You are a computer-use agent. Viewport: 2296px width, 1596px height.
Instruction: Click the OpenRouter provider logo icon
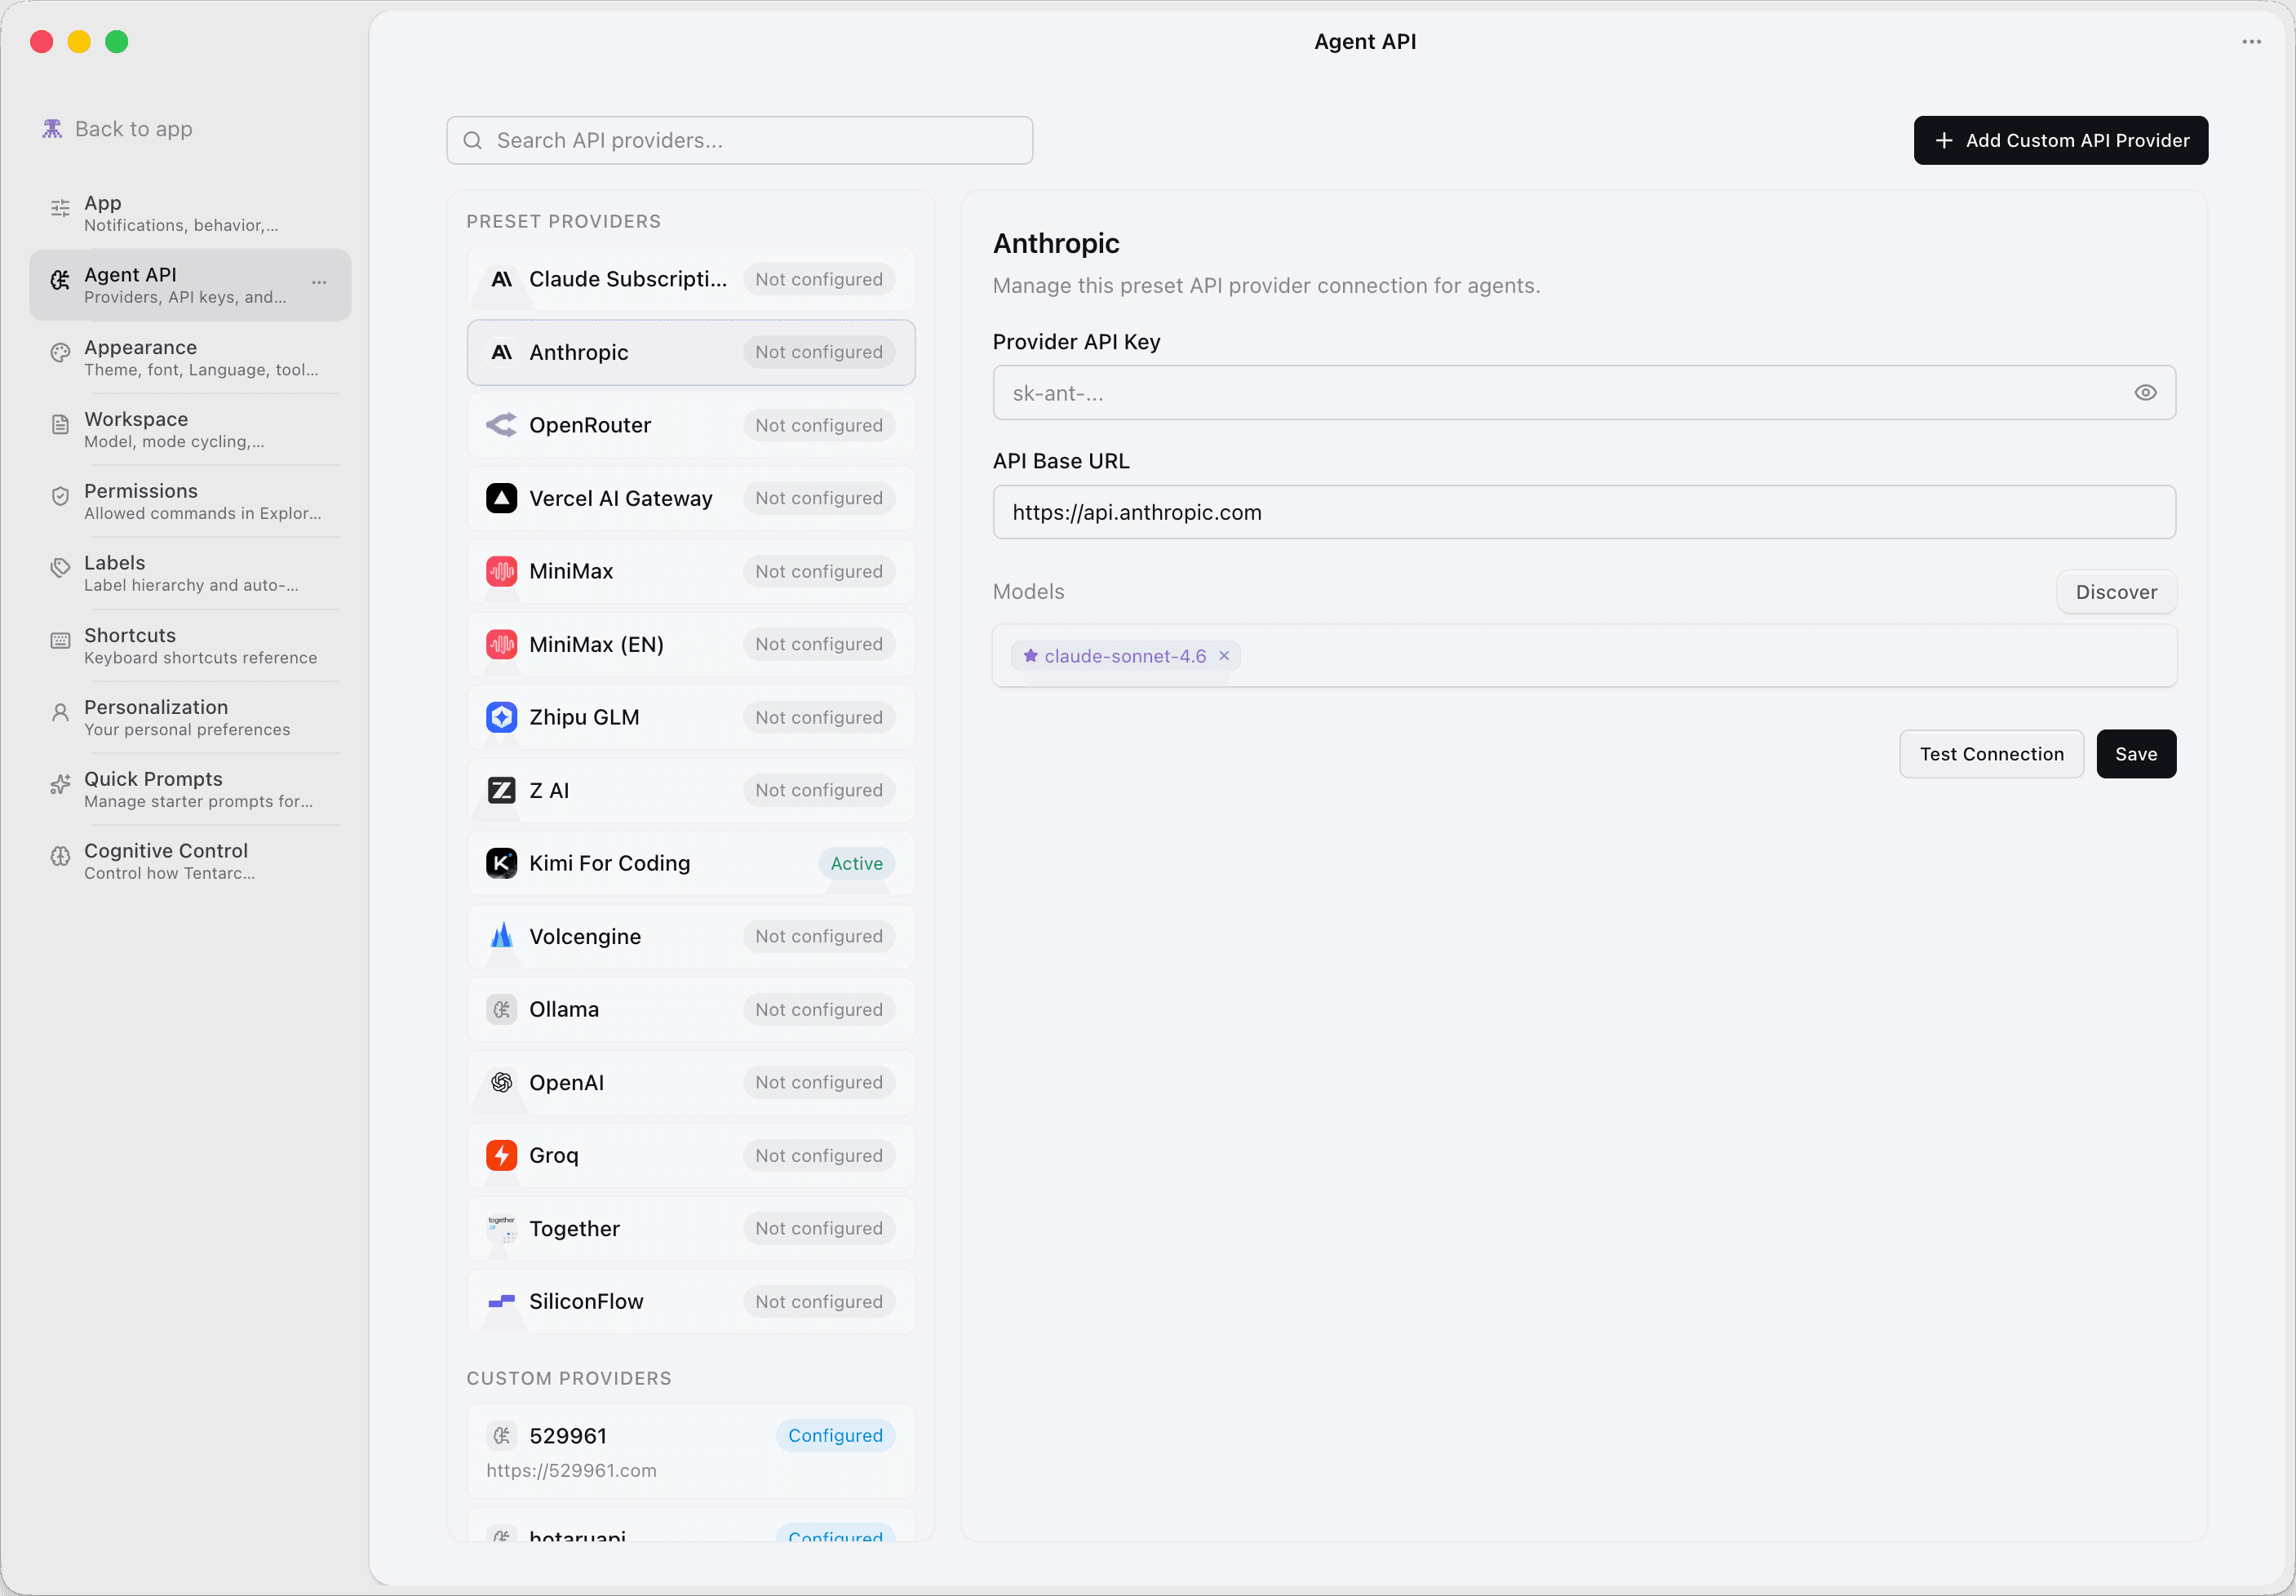tap(501, 425)
